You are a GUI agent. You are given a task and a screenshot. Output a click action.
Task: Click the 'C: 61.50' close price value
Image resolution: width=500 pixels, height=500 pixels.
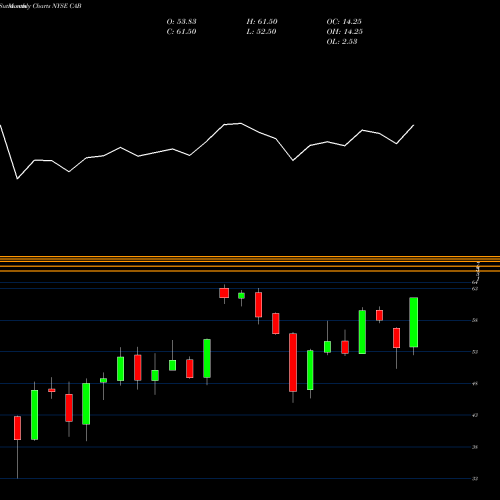point(181,32)
